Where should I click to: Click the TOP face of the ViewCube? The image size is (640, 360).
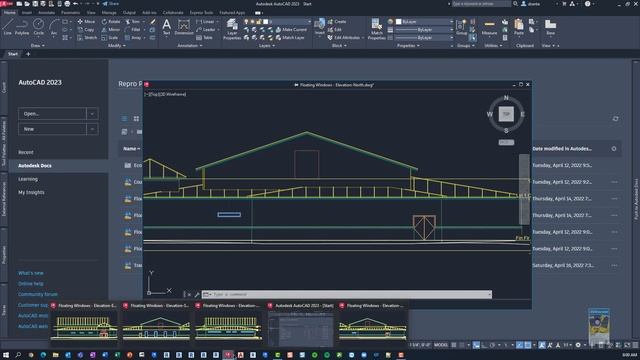click(506, 114)
